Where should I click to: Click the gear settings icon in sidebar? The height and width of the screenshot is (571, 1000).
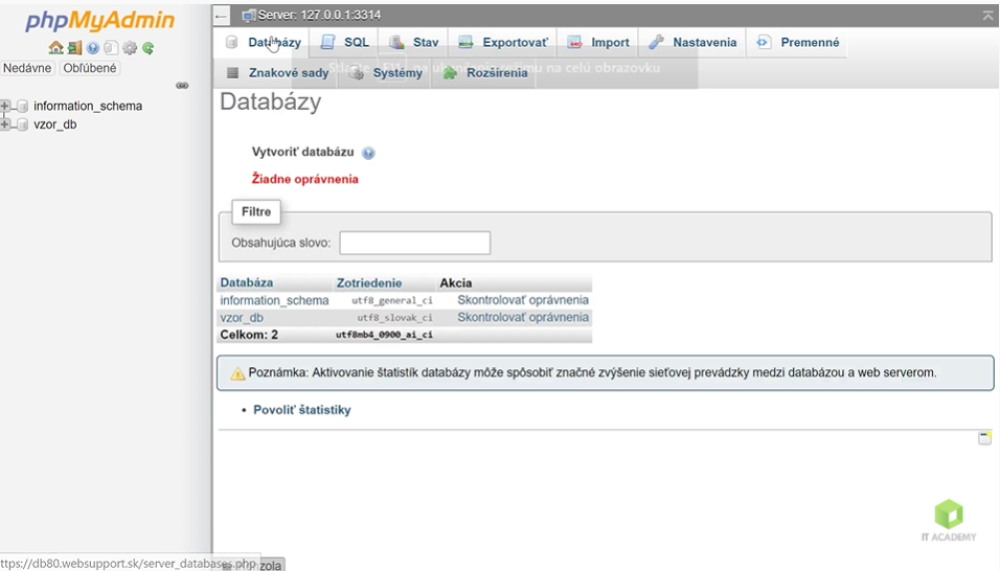pos(129,48)
